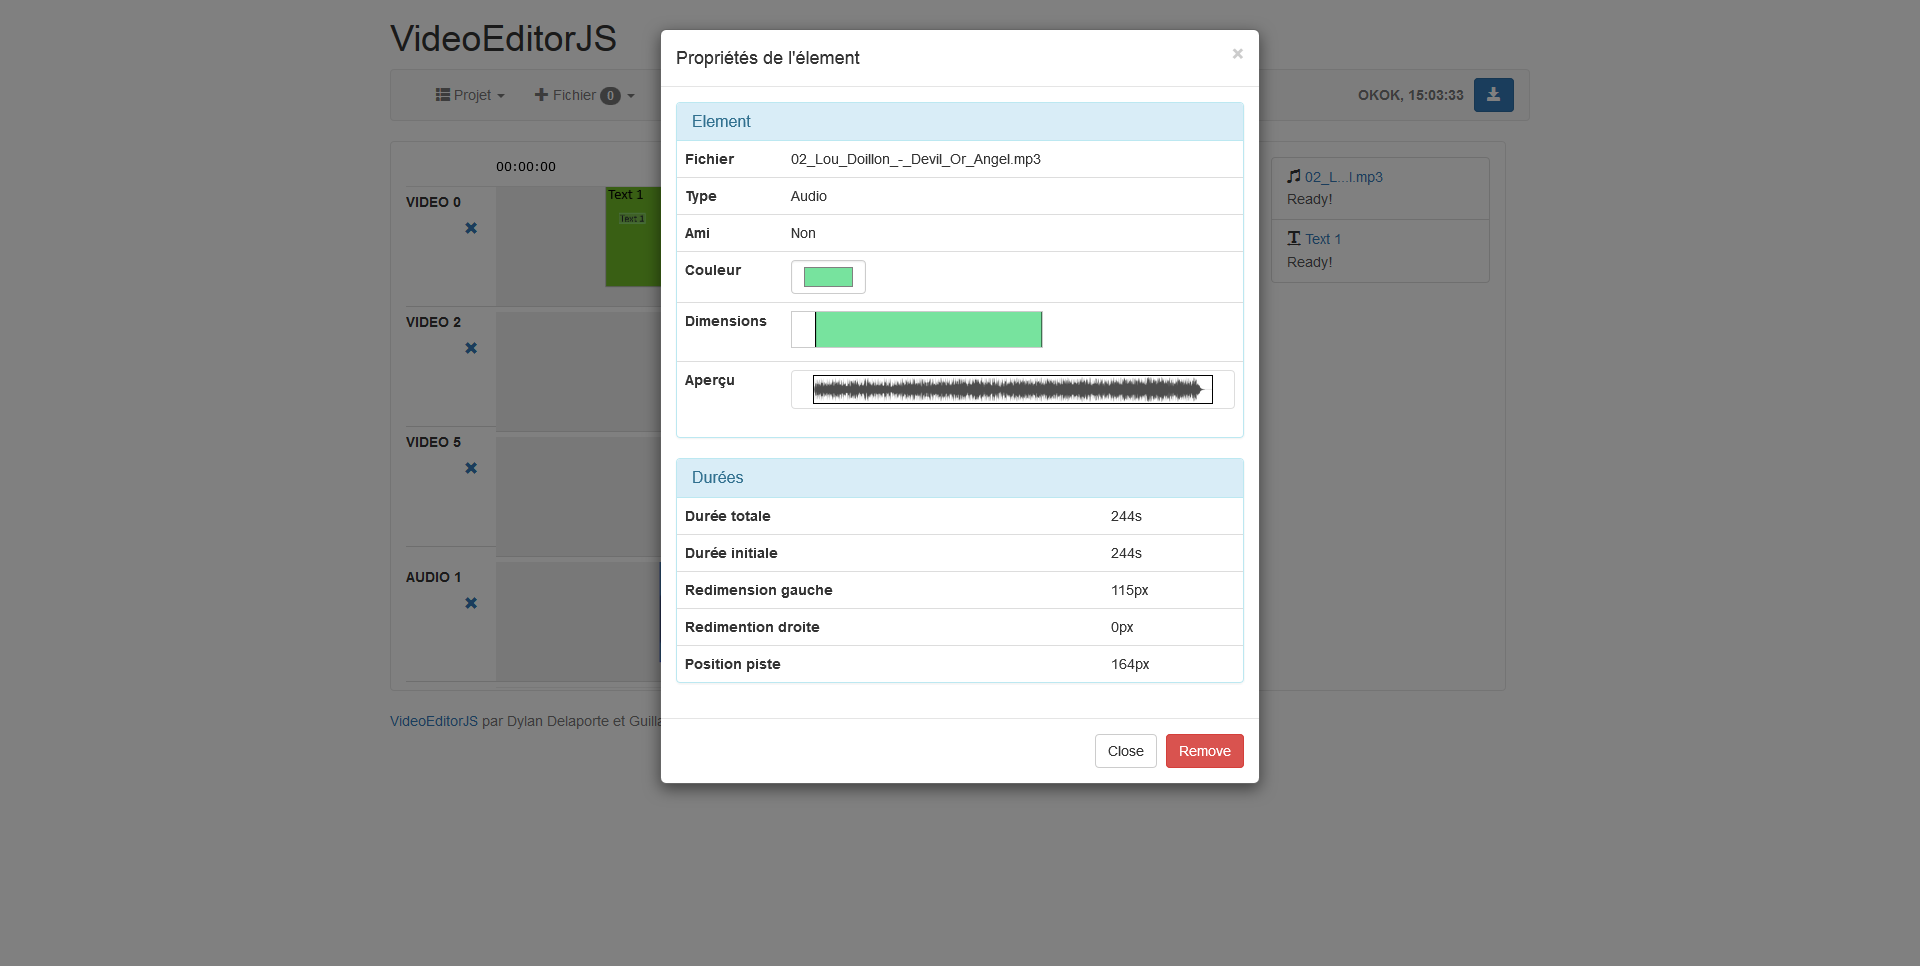Remove the VIDEO 0 track via its X icon
The width and height of the screenshot is (1920, 966).
coord(471,228)
